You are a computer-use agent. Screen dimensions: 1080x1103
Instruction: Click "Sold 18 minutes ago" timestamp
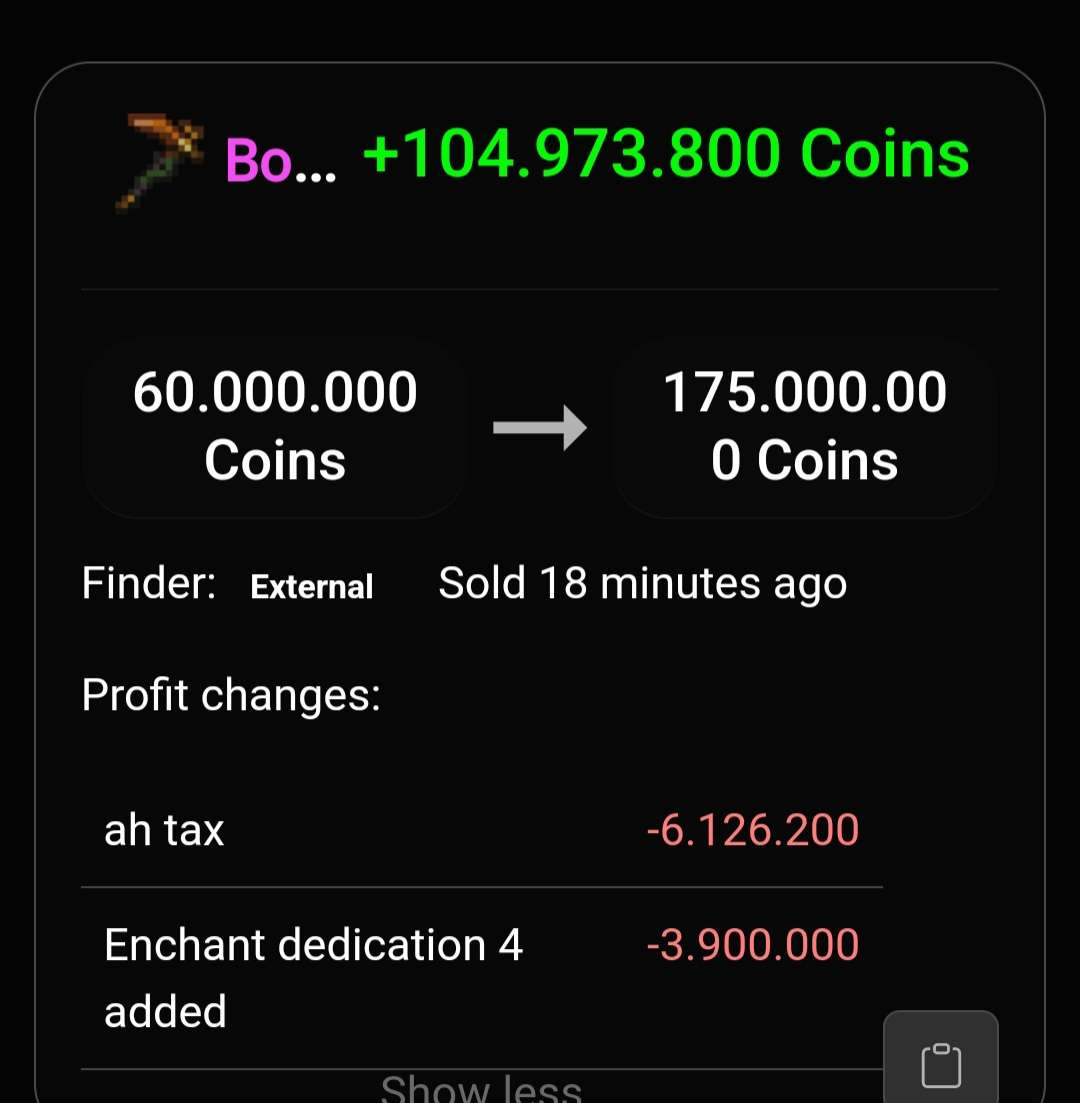coord(642,584)
